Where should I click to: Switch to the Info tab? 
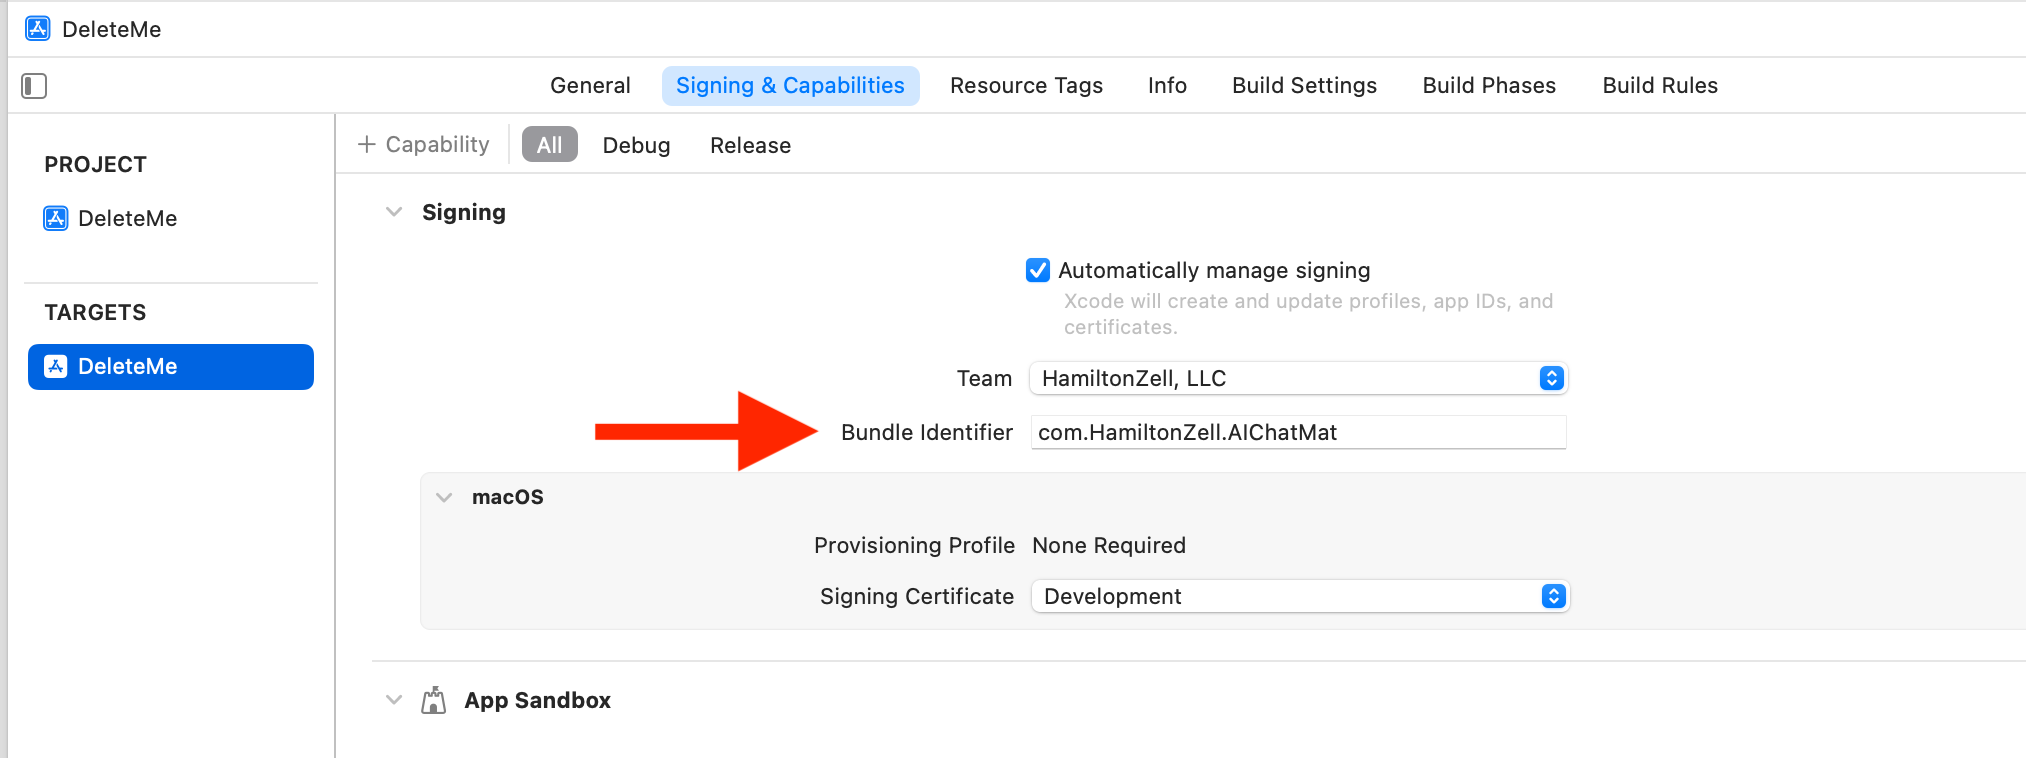tap(1167, 86)
